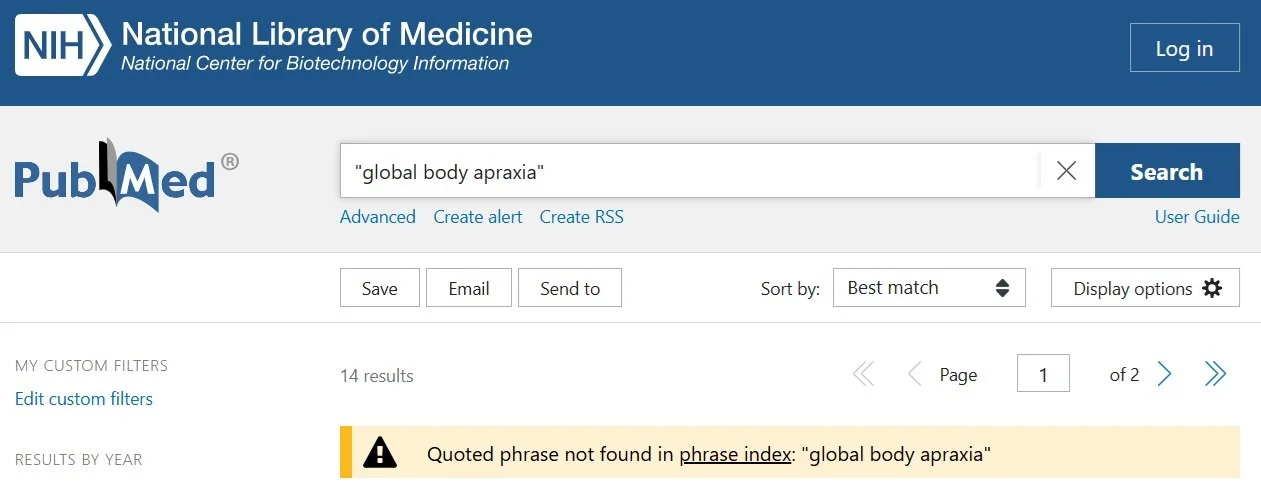Jump to first page double arrow
Image resolution: width=1261 pixels, height=489 pixels.
(x=862, y=375)
